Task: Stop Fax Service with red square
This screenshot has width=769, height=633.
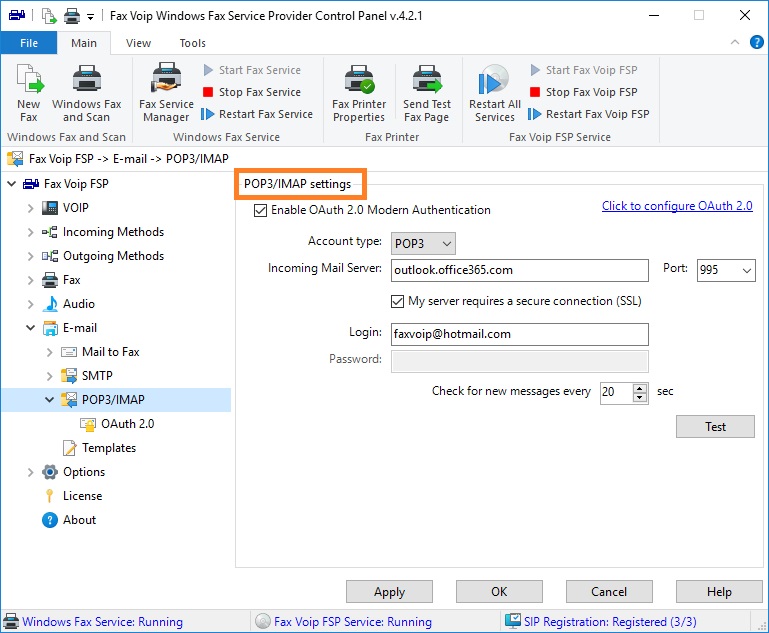Action: [208, 92]
